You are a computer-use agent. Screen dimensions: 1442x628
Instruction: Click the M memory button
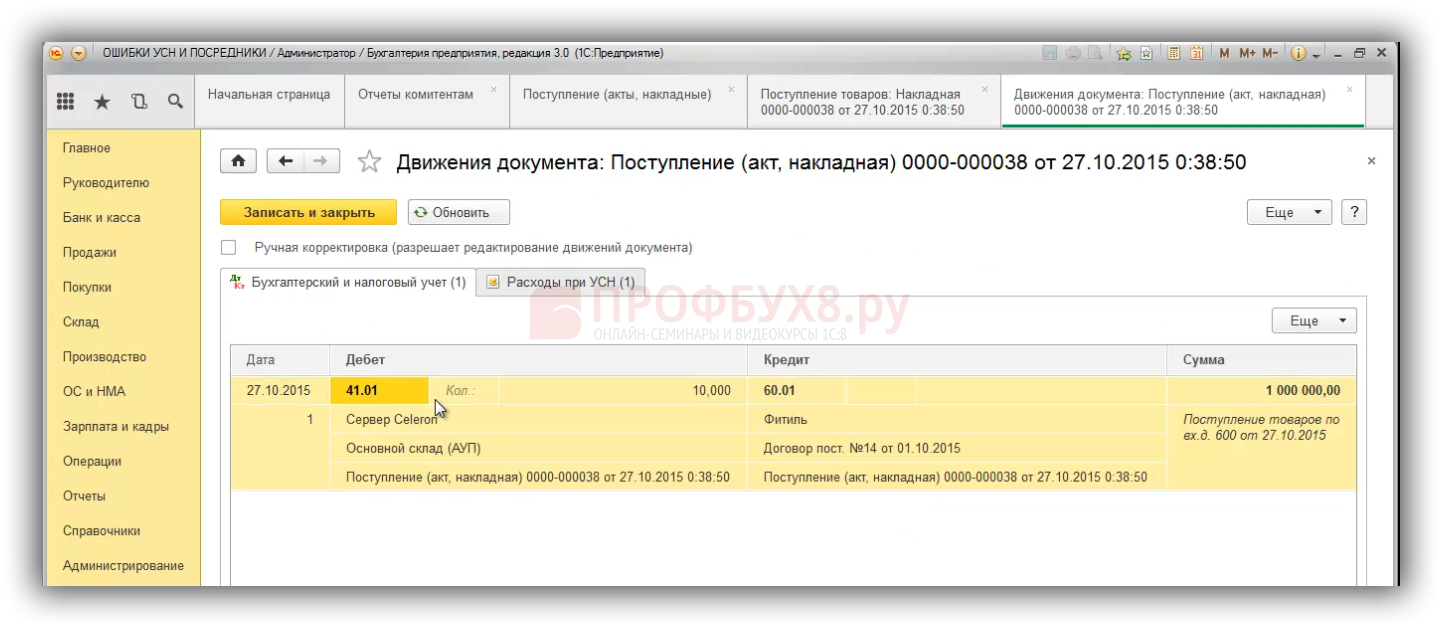(1224, 53)
